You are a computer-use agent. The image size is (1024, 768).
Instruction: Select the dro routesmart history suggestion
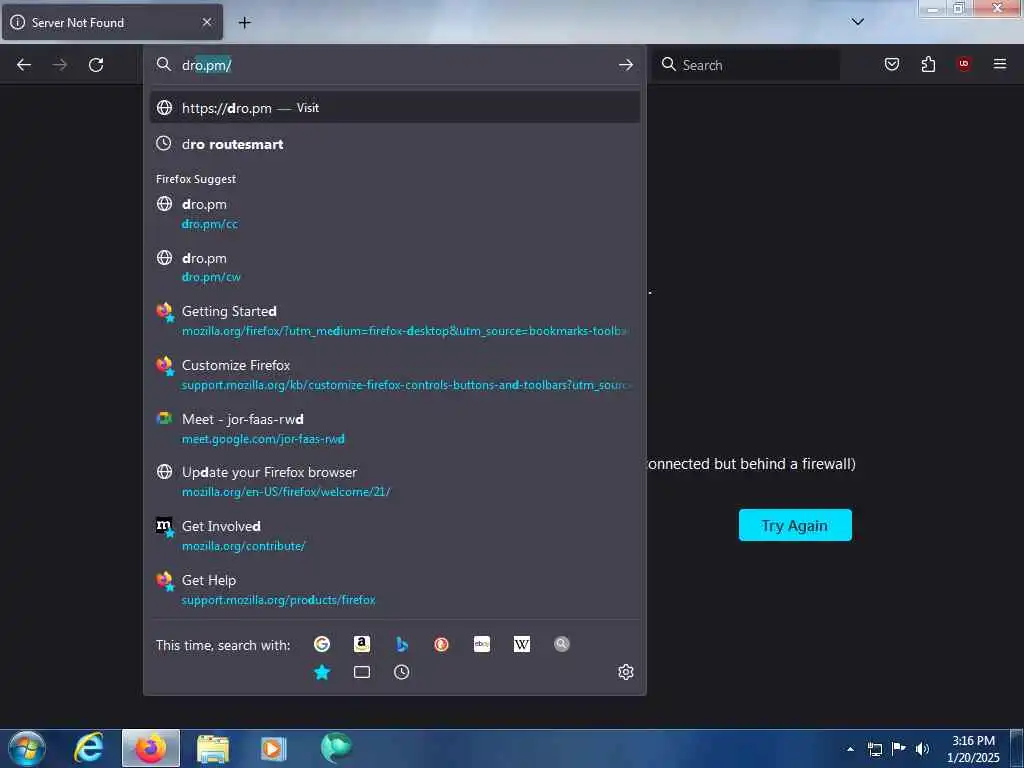point(394,144)
